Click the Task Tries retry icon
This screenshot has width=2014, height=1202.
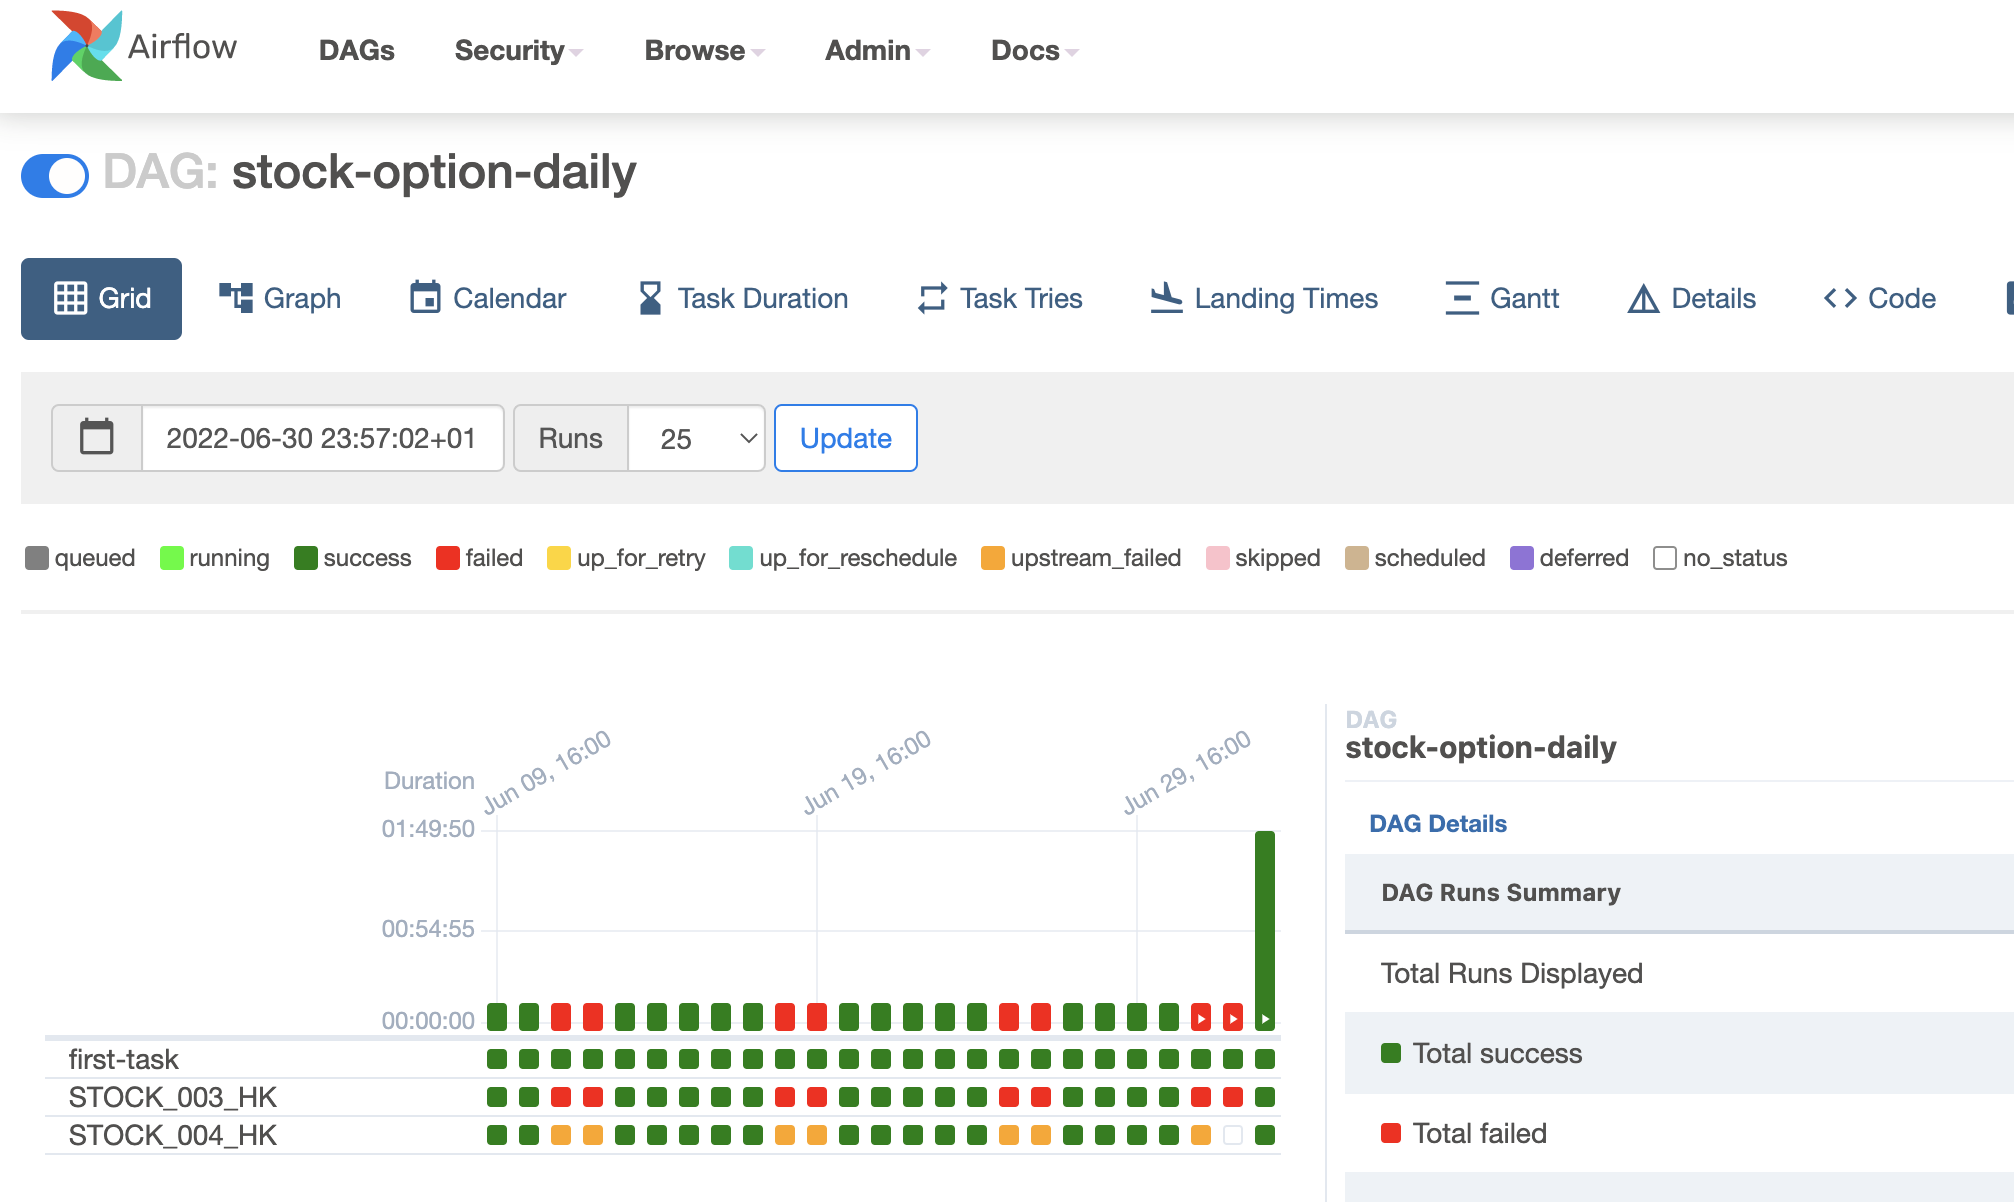(x=932, y=298)
